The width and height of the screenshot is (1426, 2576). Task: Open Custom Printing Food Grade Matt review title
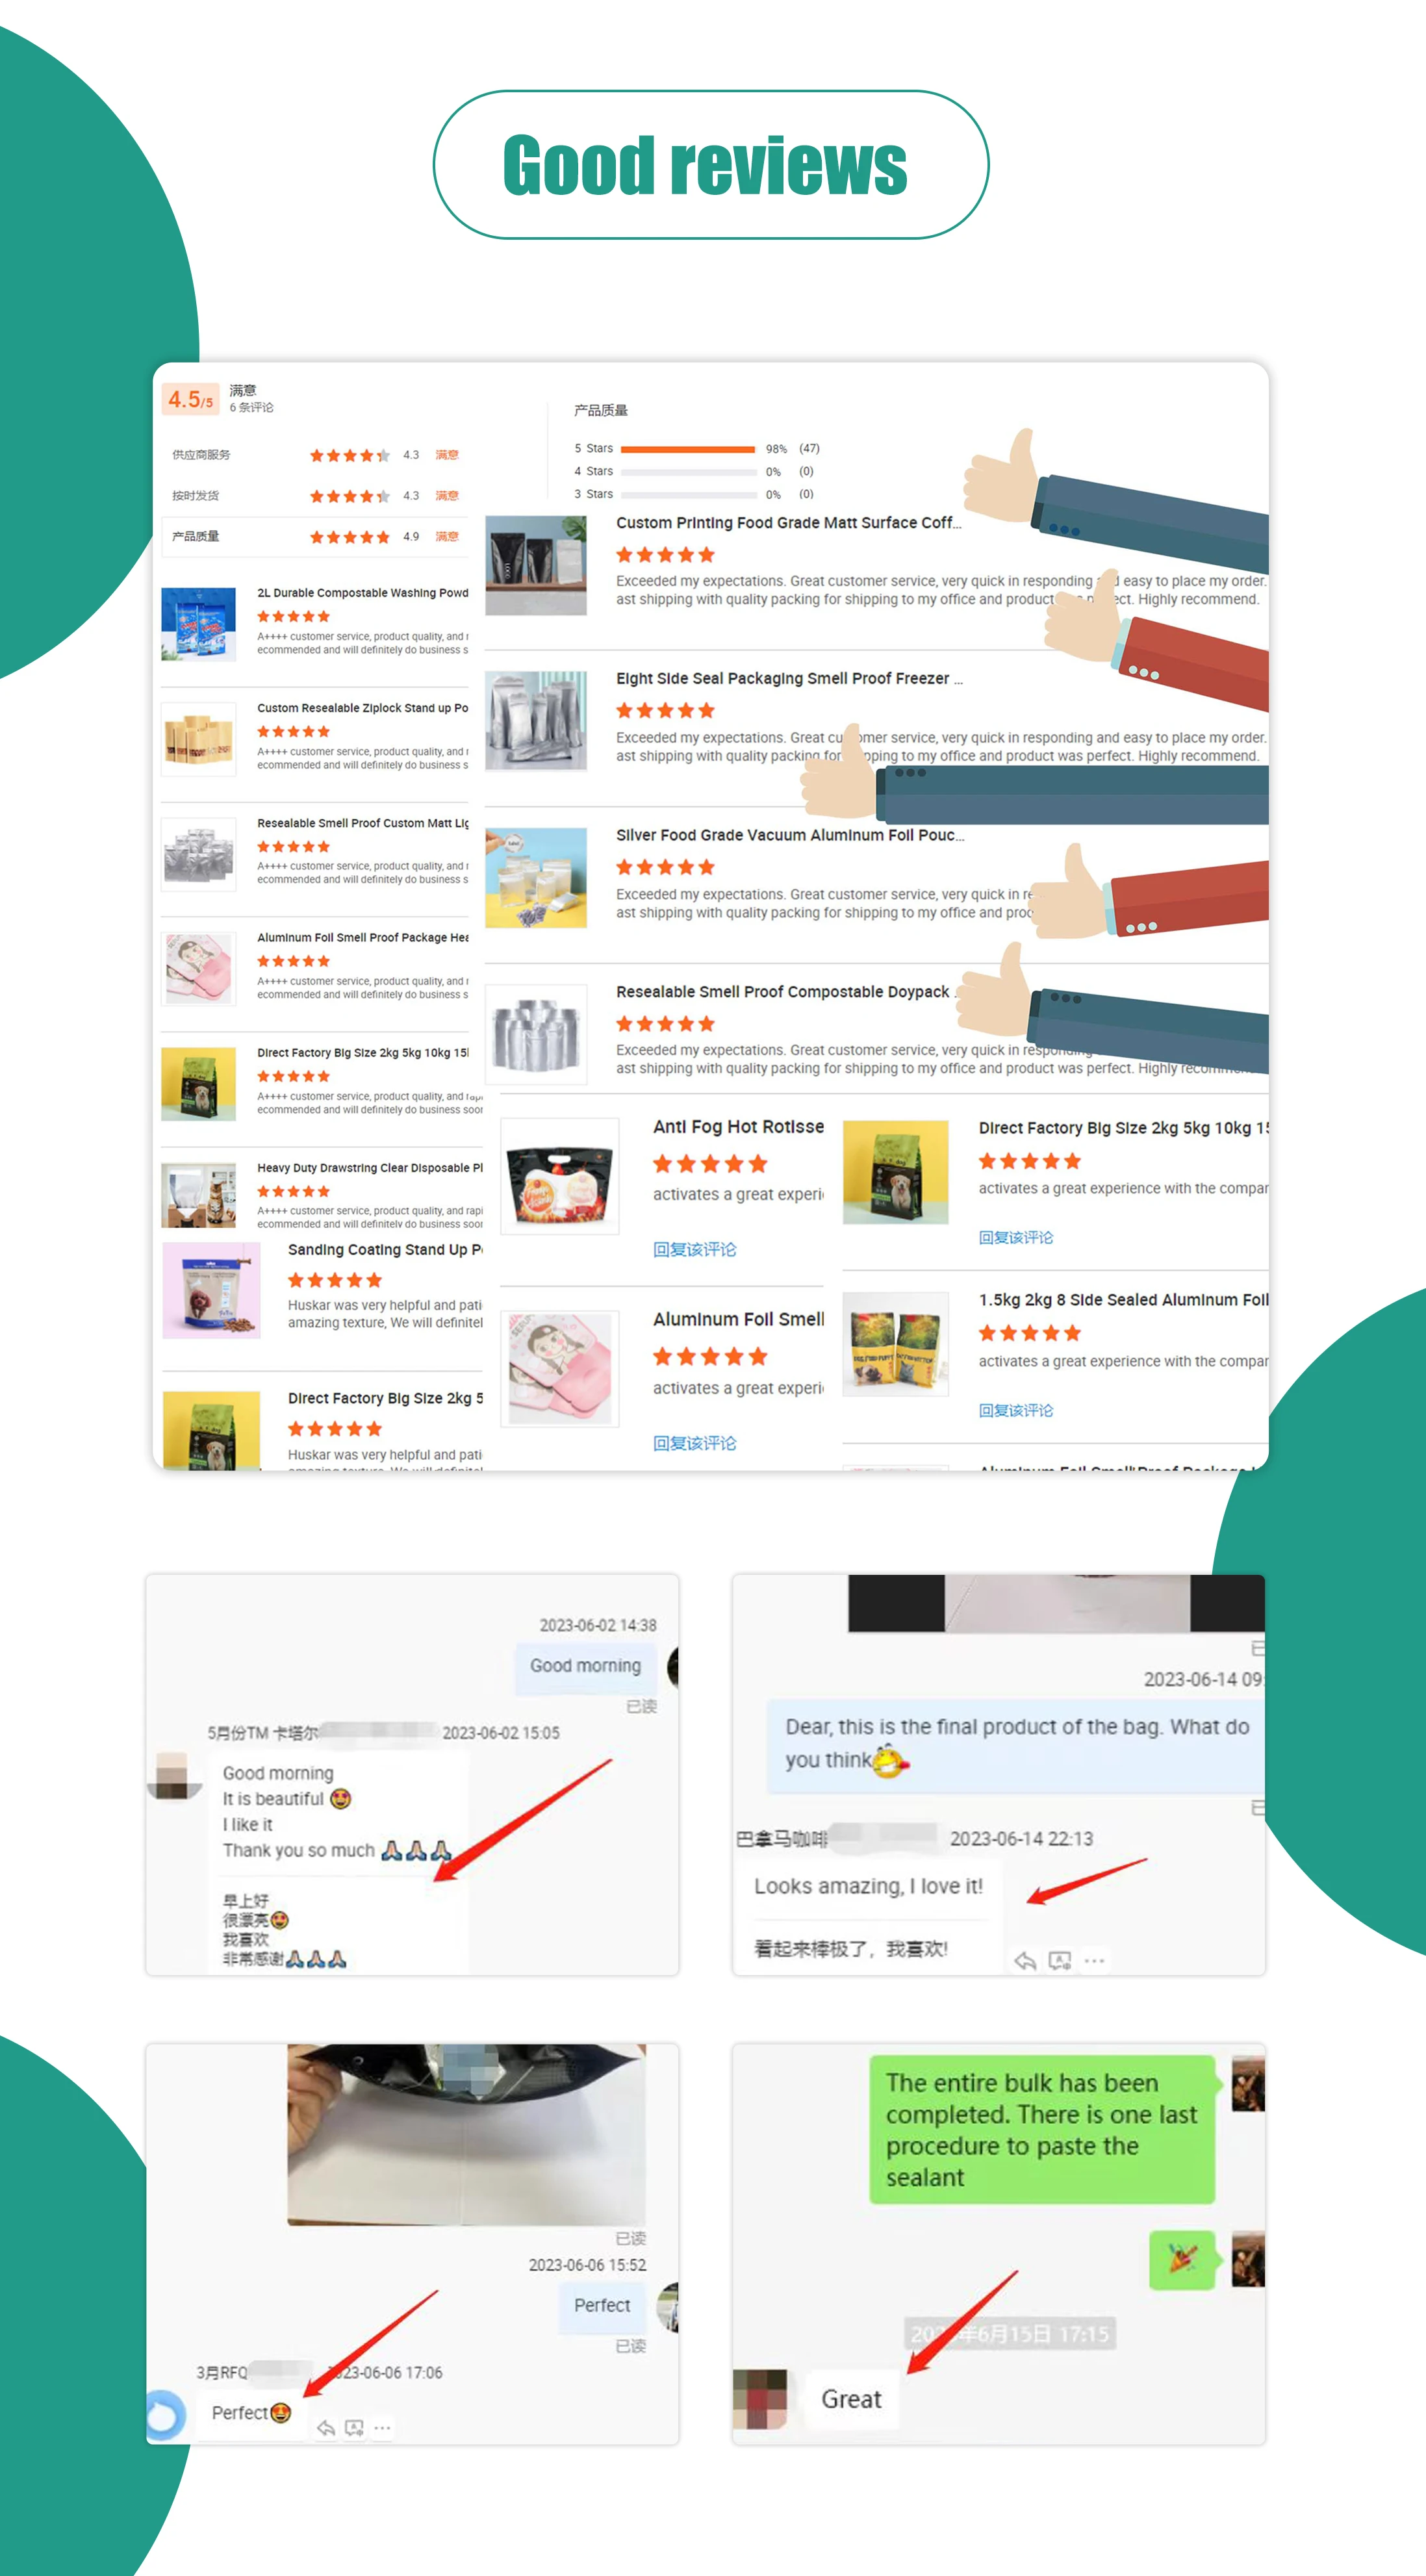point(788,523)
